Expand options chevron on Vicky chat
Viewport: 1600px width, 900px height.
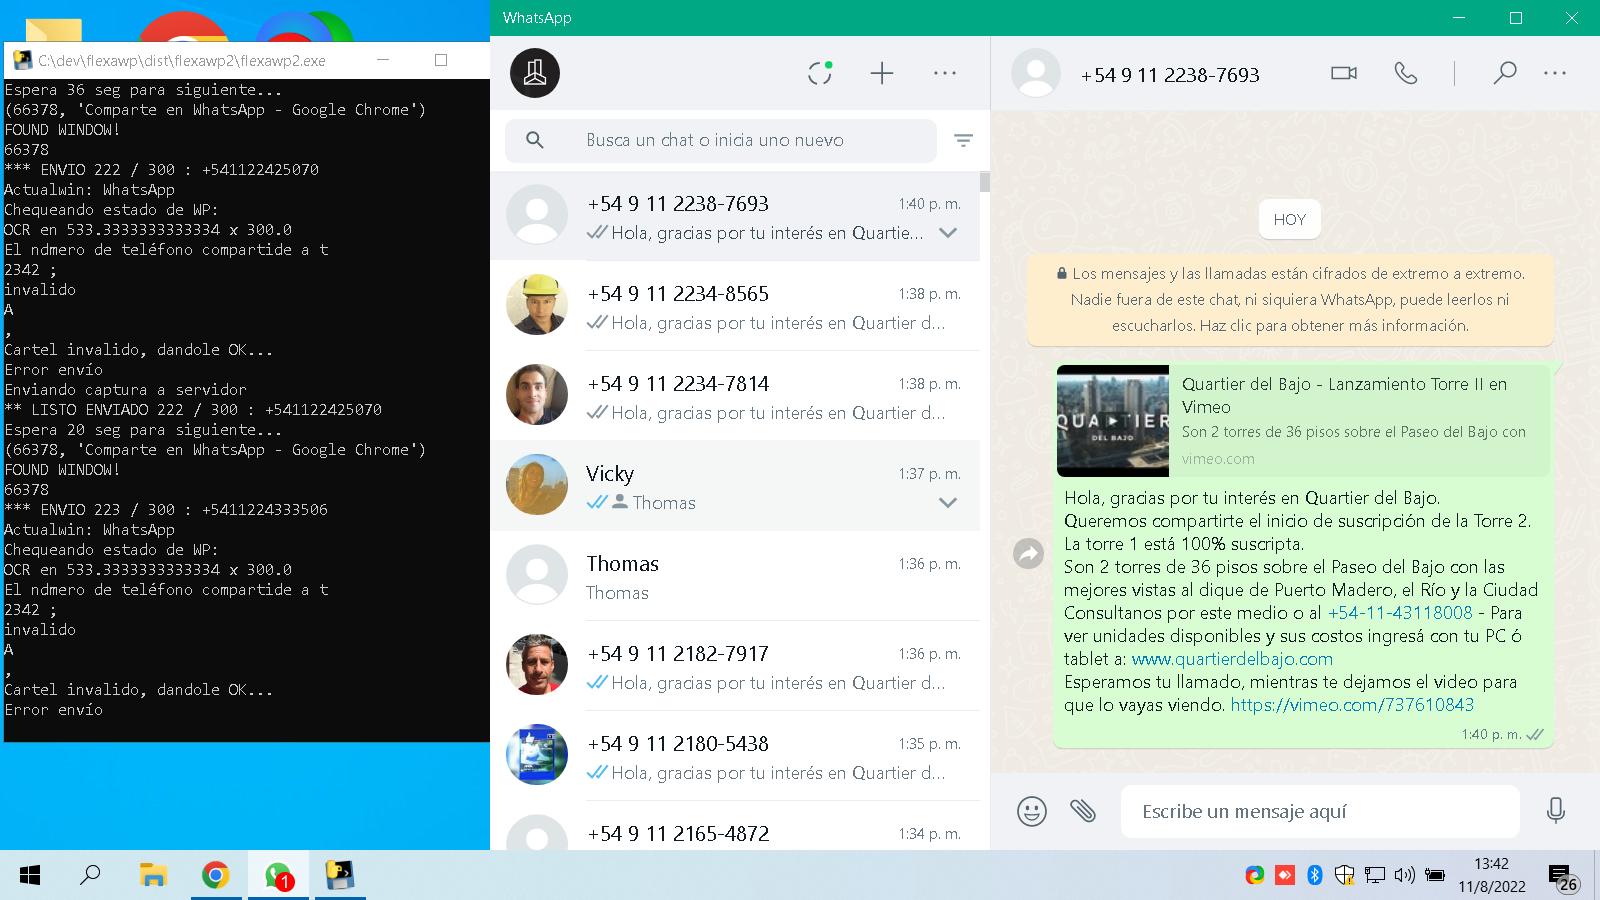coord(948,503)
